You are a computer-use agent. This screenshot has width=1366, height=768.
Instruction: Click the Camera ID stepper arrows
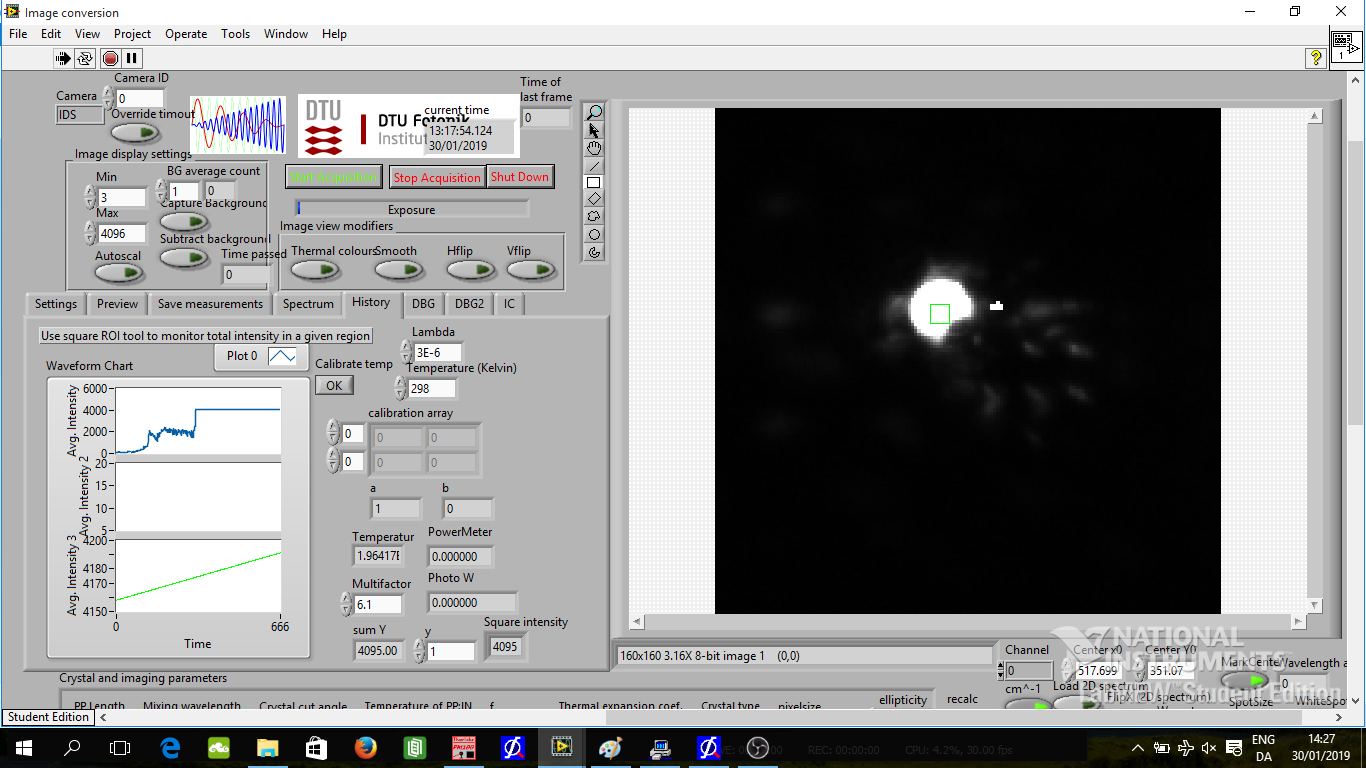(x=108, y=98)
